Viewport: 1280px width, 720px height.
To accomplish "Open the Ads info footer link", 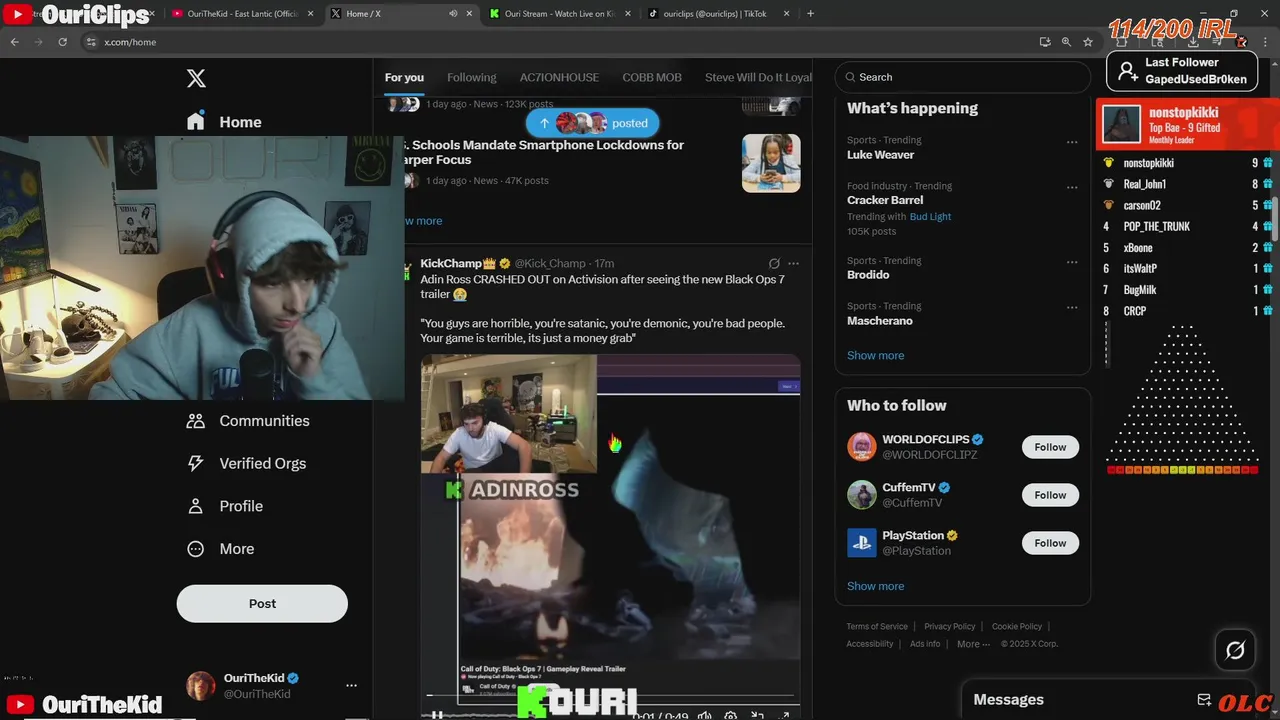I will click(x=925, y=644).
